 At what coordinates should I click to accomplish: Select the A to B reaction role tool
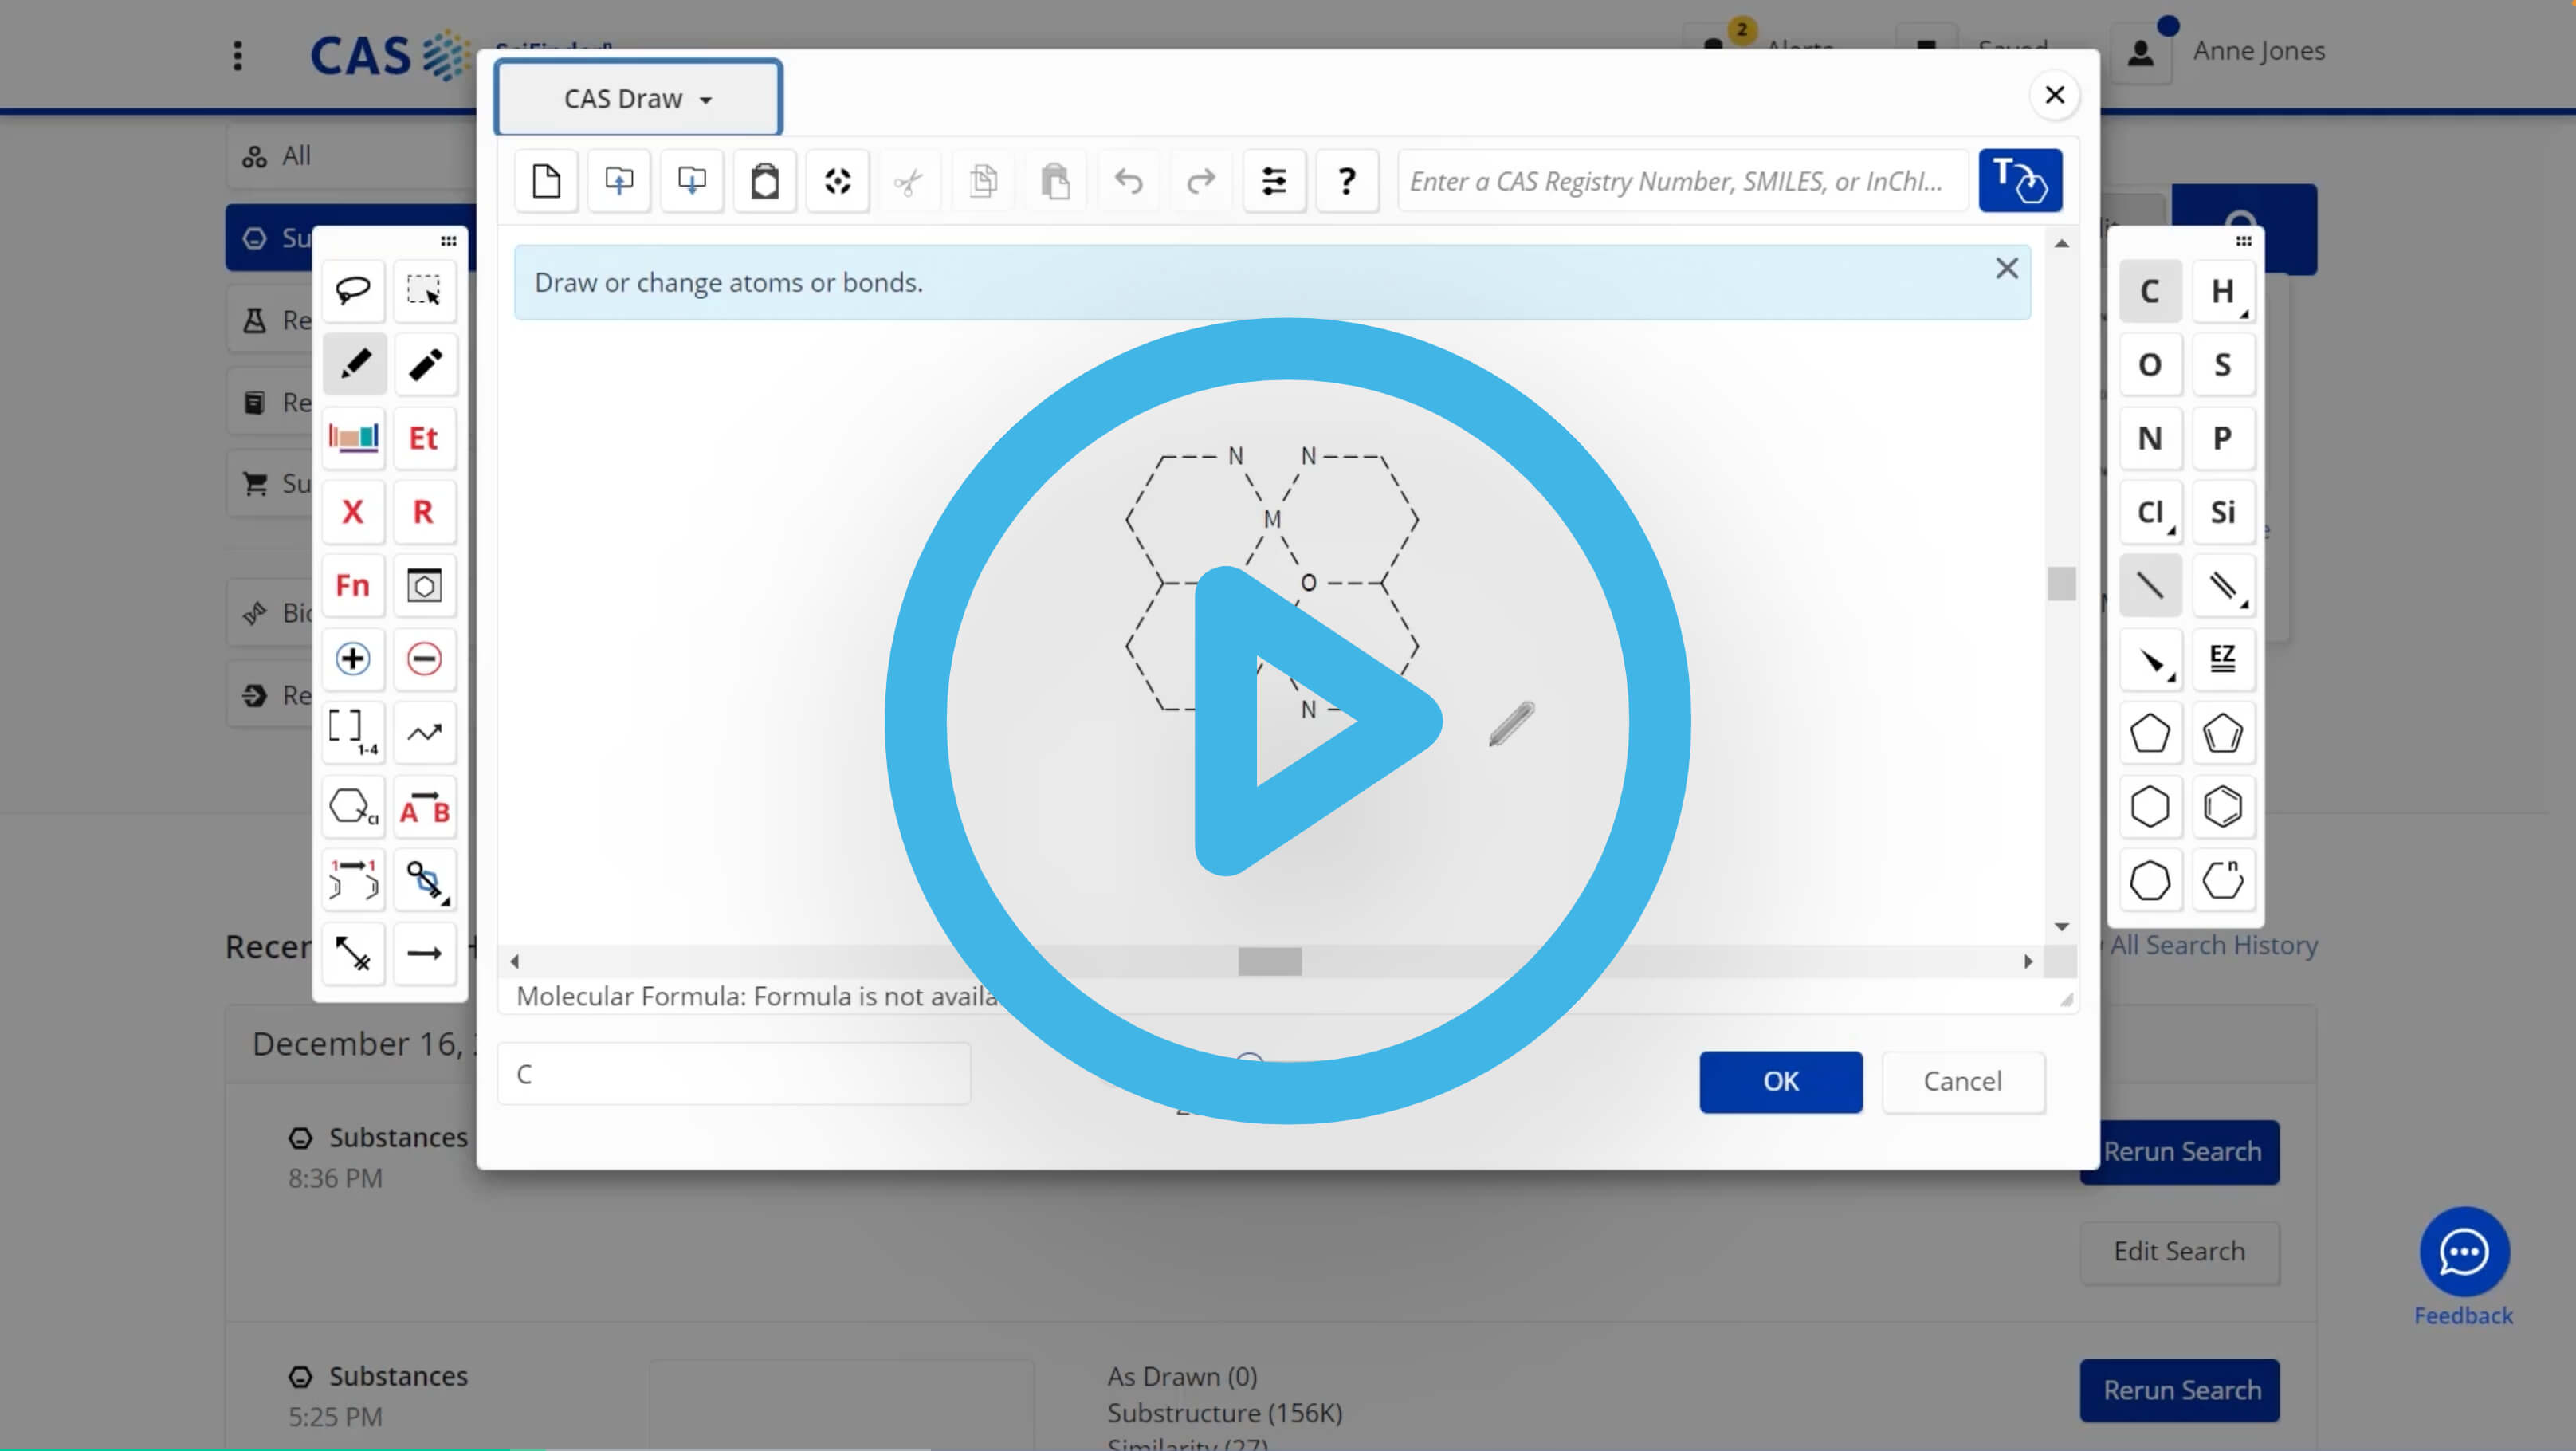(424, 806)
